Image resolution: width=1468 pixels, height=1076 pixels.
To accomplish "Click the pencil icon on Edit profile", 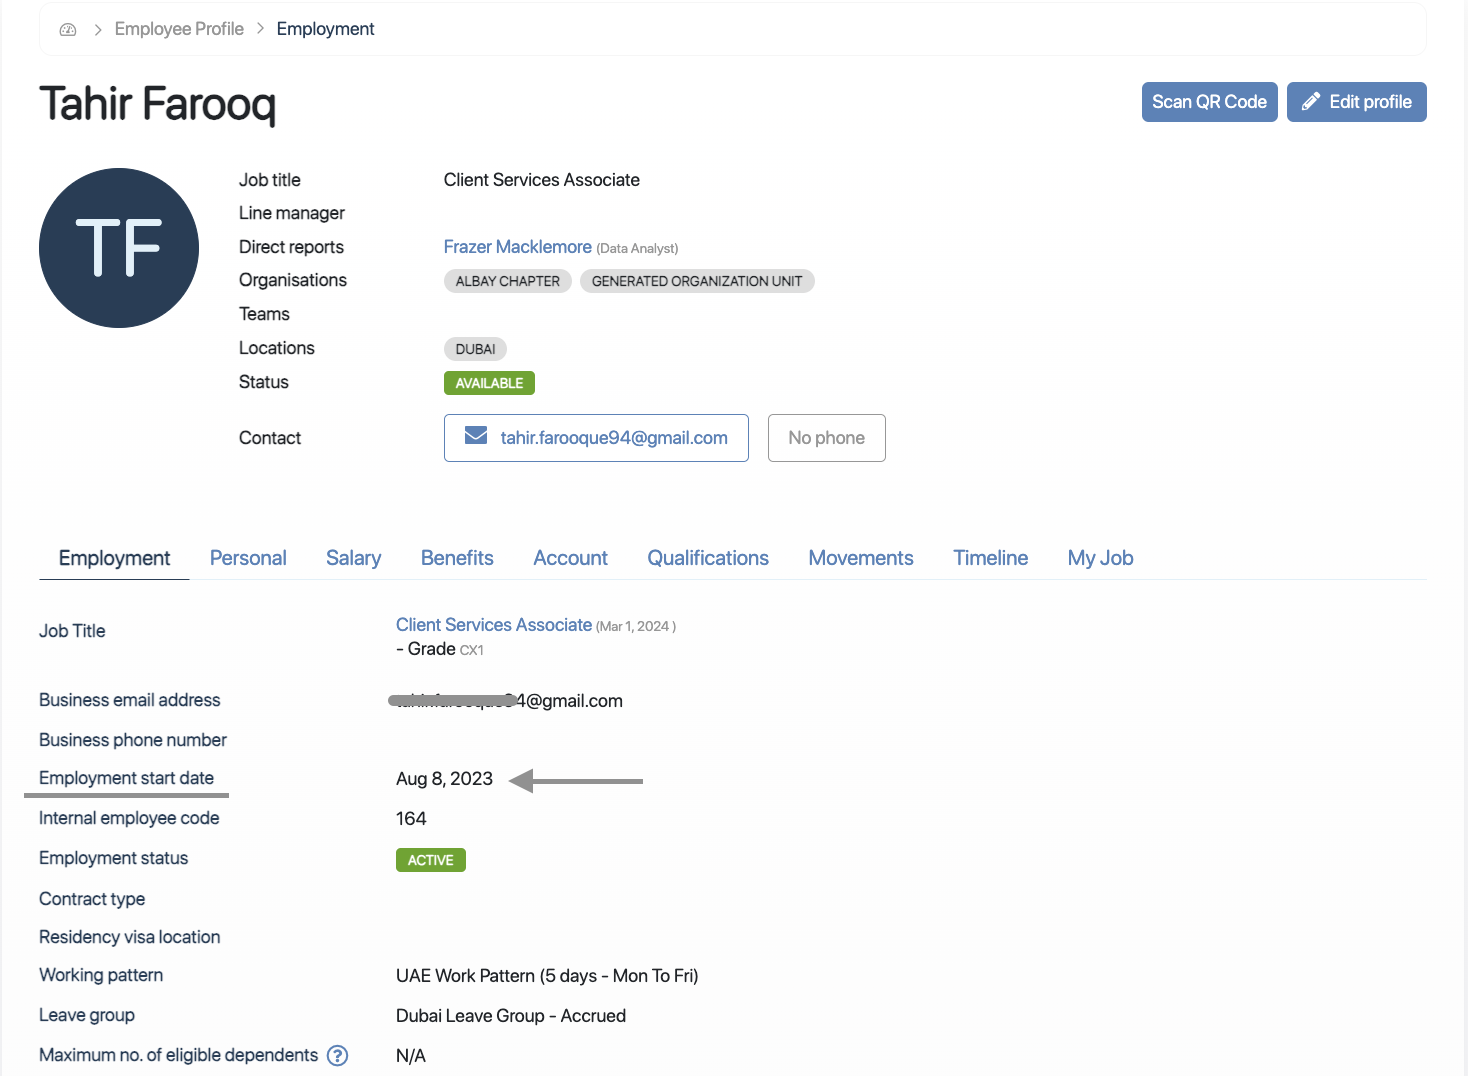I will (x=1310, y=102).
